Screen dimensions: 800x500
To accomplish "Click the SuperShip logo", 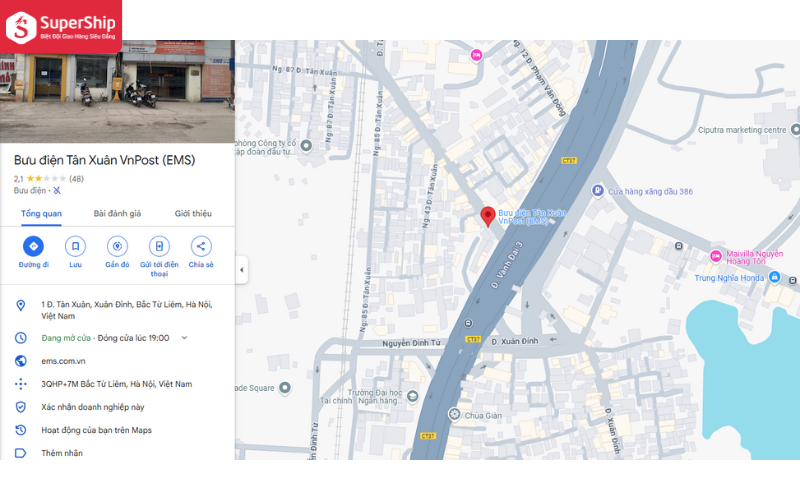I will tap(61, 27).
